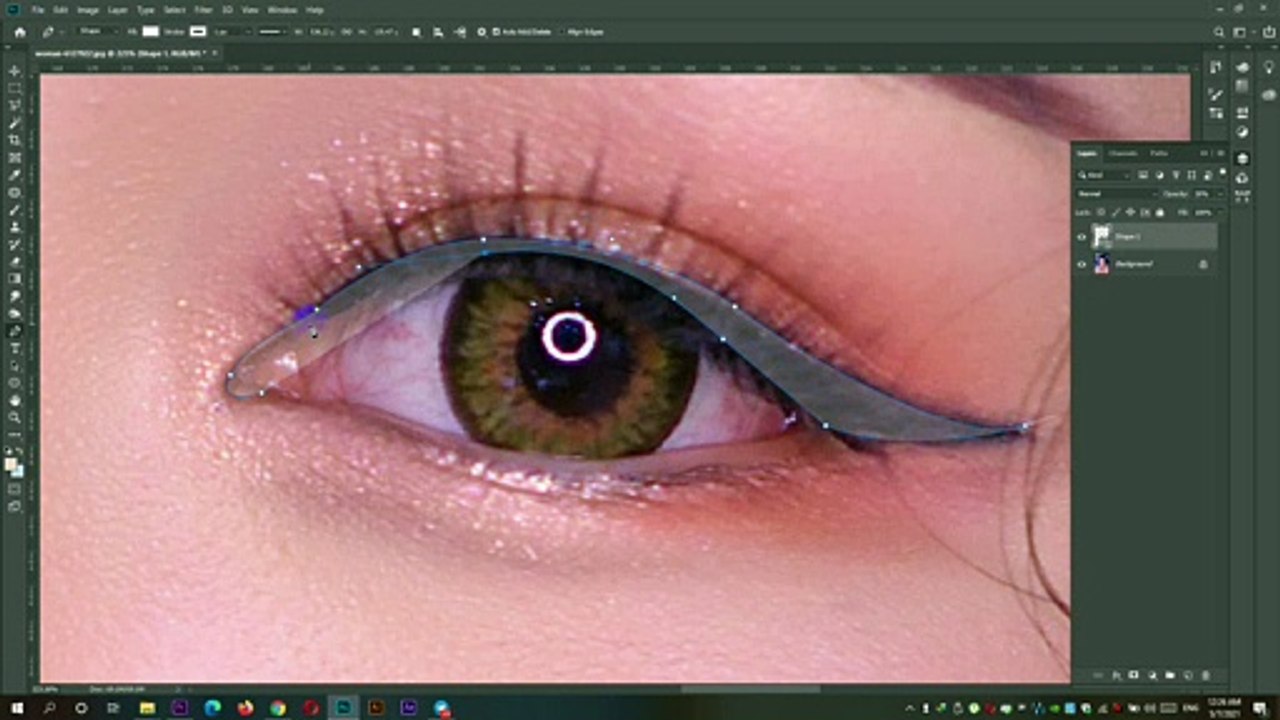
Task: Filter layers by smart objects icon
Action: coord(1208,176)
